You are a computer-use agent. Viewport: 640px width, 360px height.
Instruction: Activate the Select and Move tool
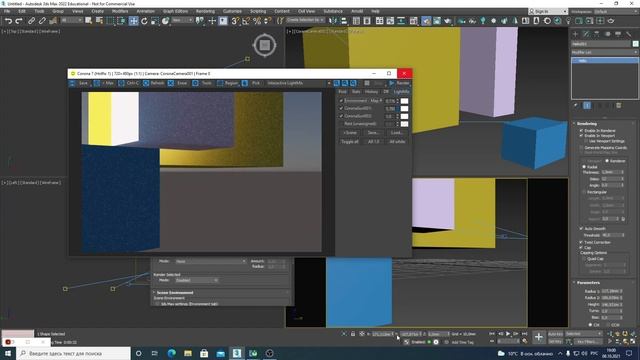tap(133, 21)
